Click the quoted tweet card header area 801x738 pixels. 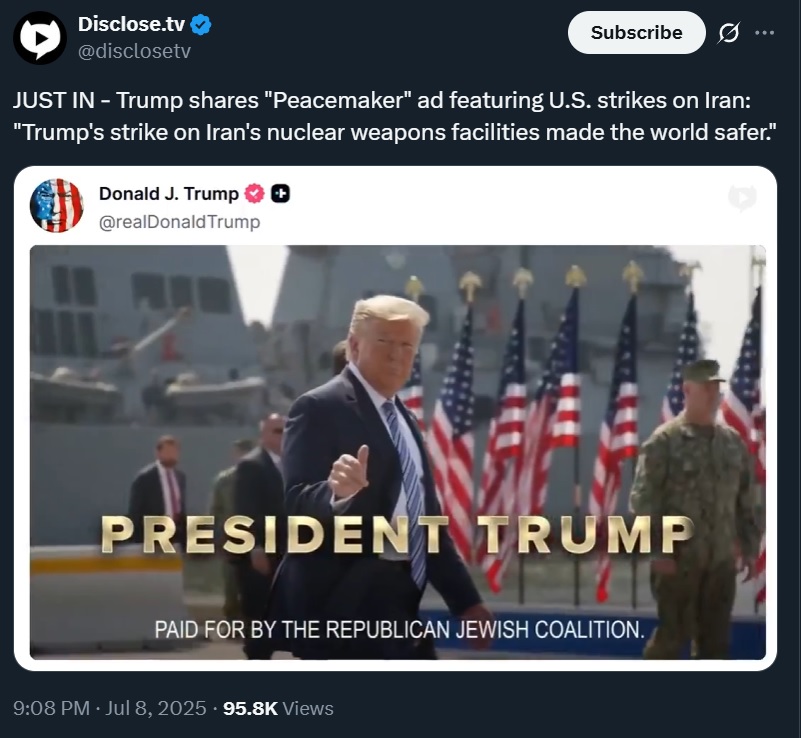(x=395, y=206)
